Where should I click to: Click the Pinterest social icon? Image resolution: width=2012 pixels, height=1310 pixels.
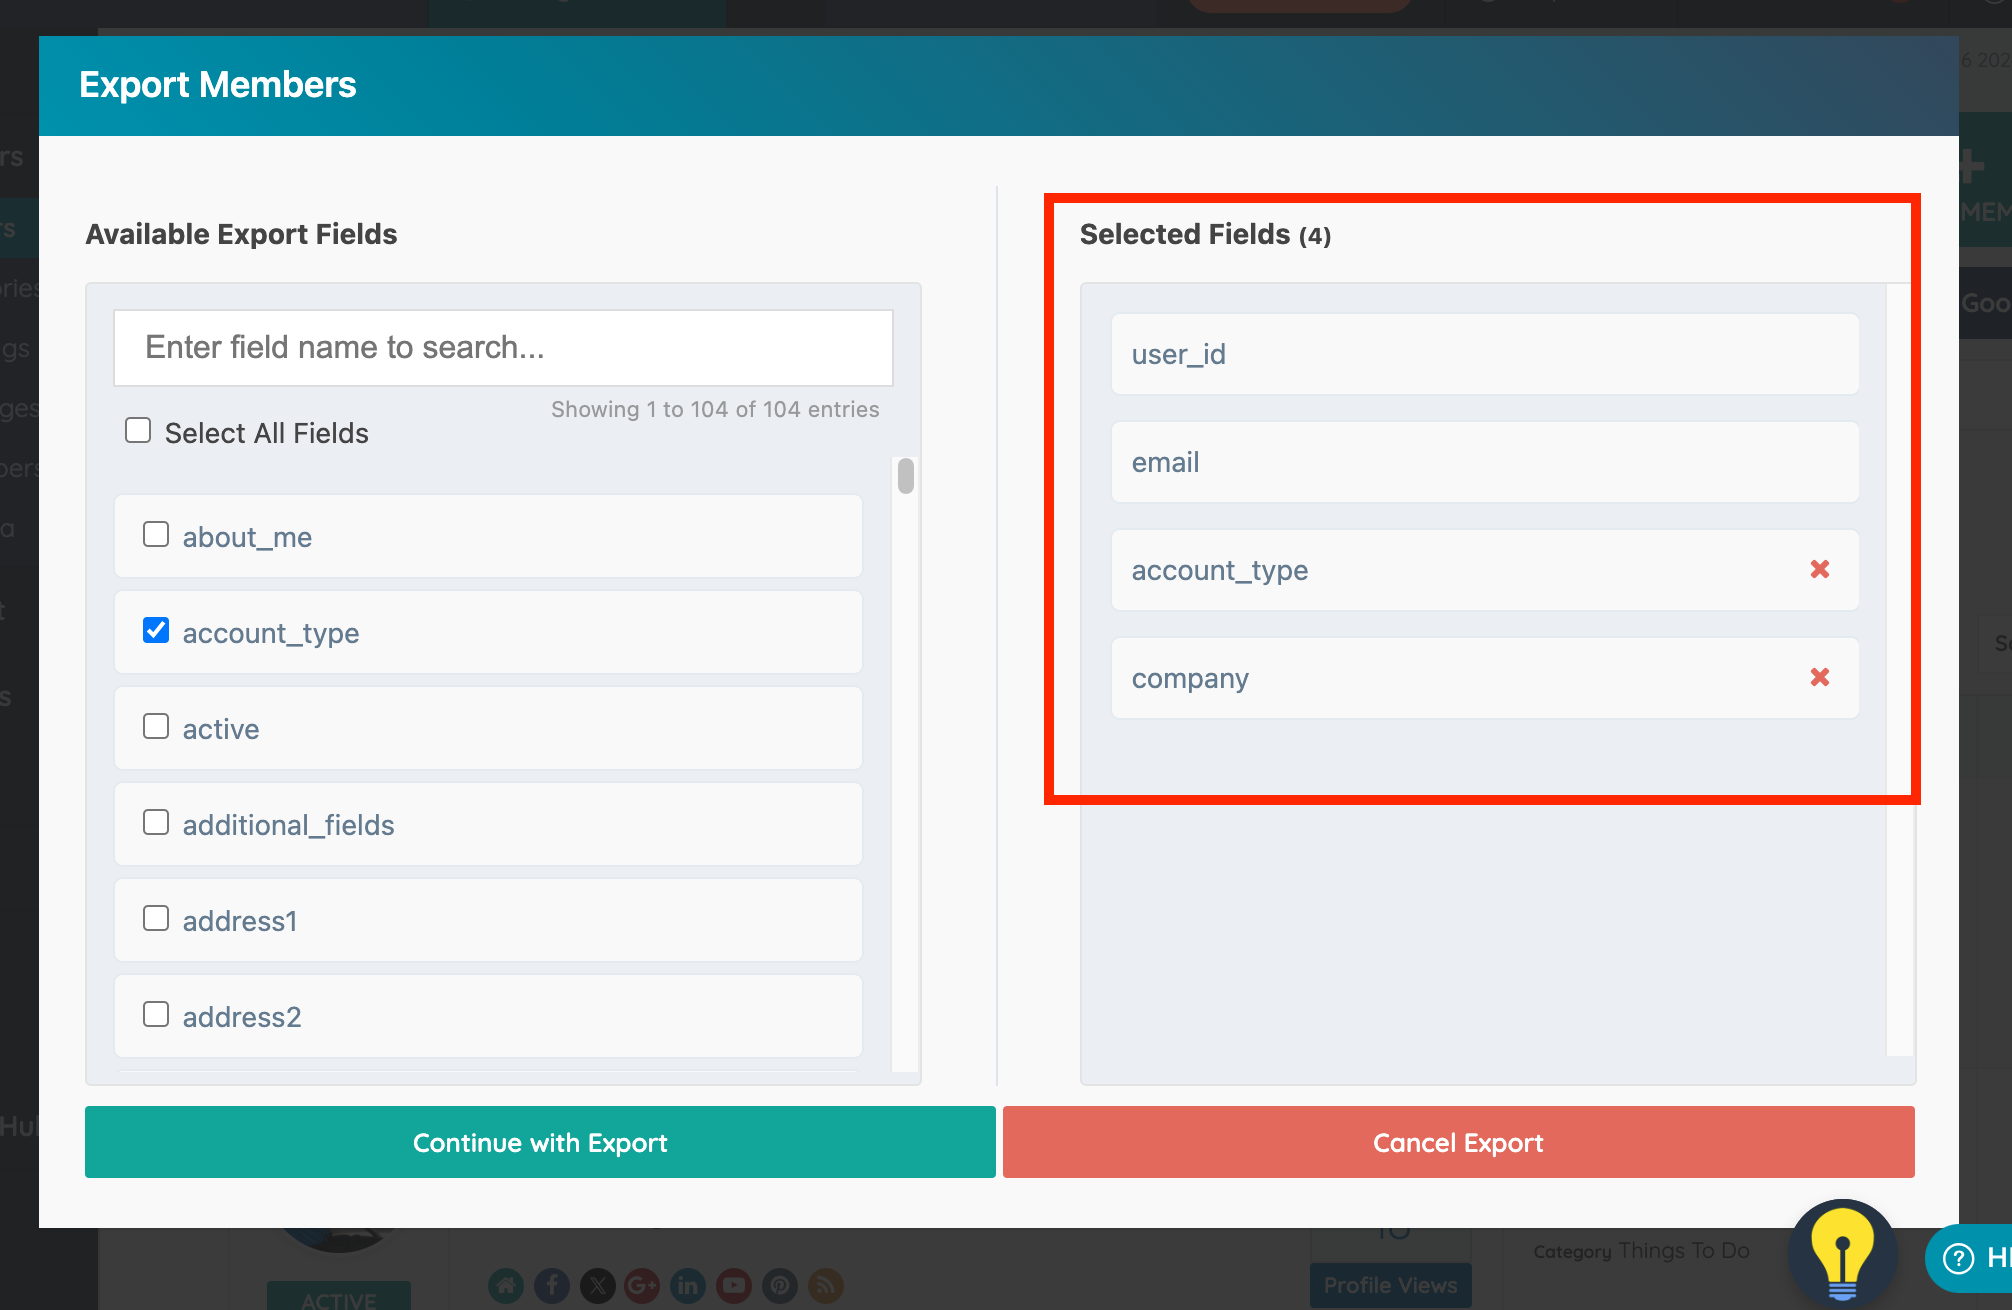[779, 1285]
